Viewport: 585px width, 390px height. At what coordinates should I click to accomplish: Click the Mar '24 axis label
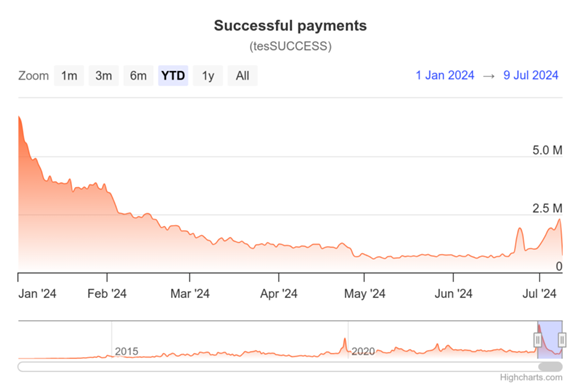[x=190, y=294]
